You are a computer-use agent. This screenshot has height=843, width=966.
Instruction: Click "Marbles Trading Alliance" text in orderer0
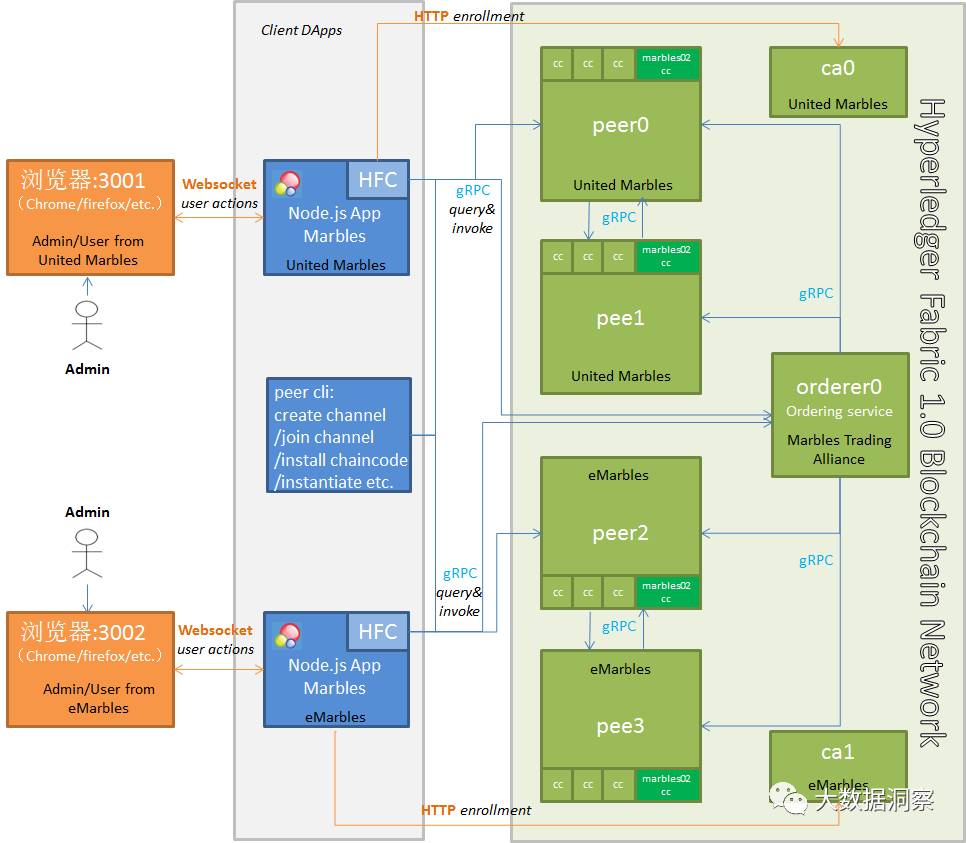(x=839, y=449)
